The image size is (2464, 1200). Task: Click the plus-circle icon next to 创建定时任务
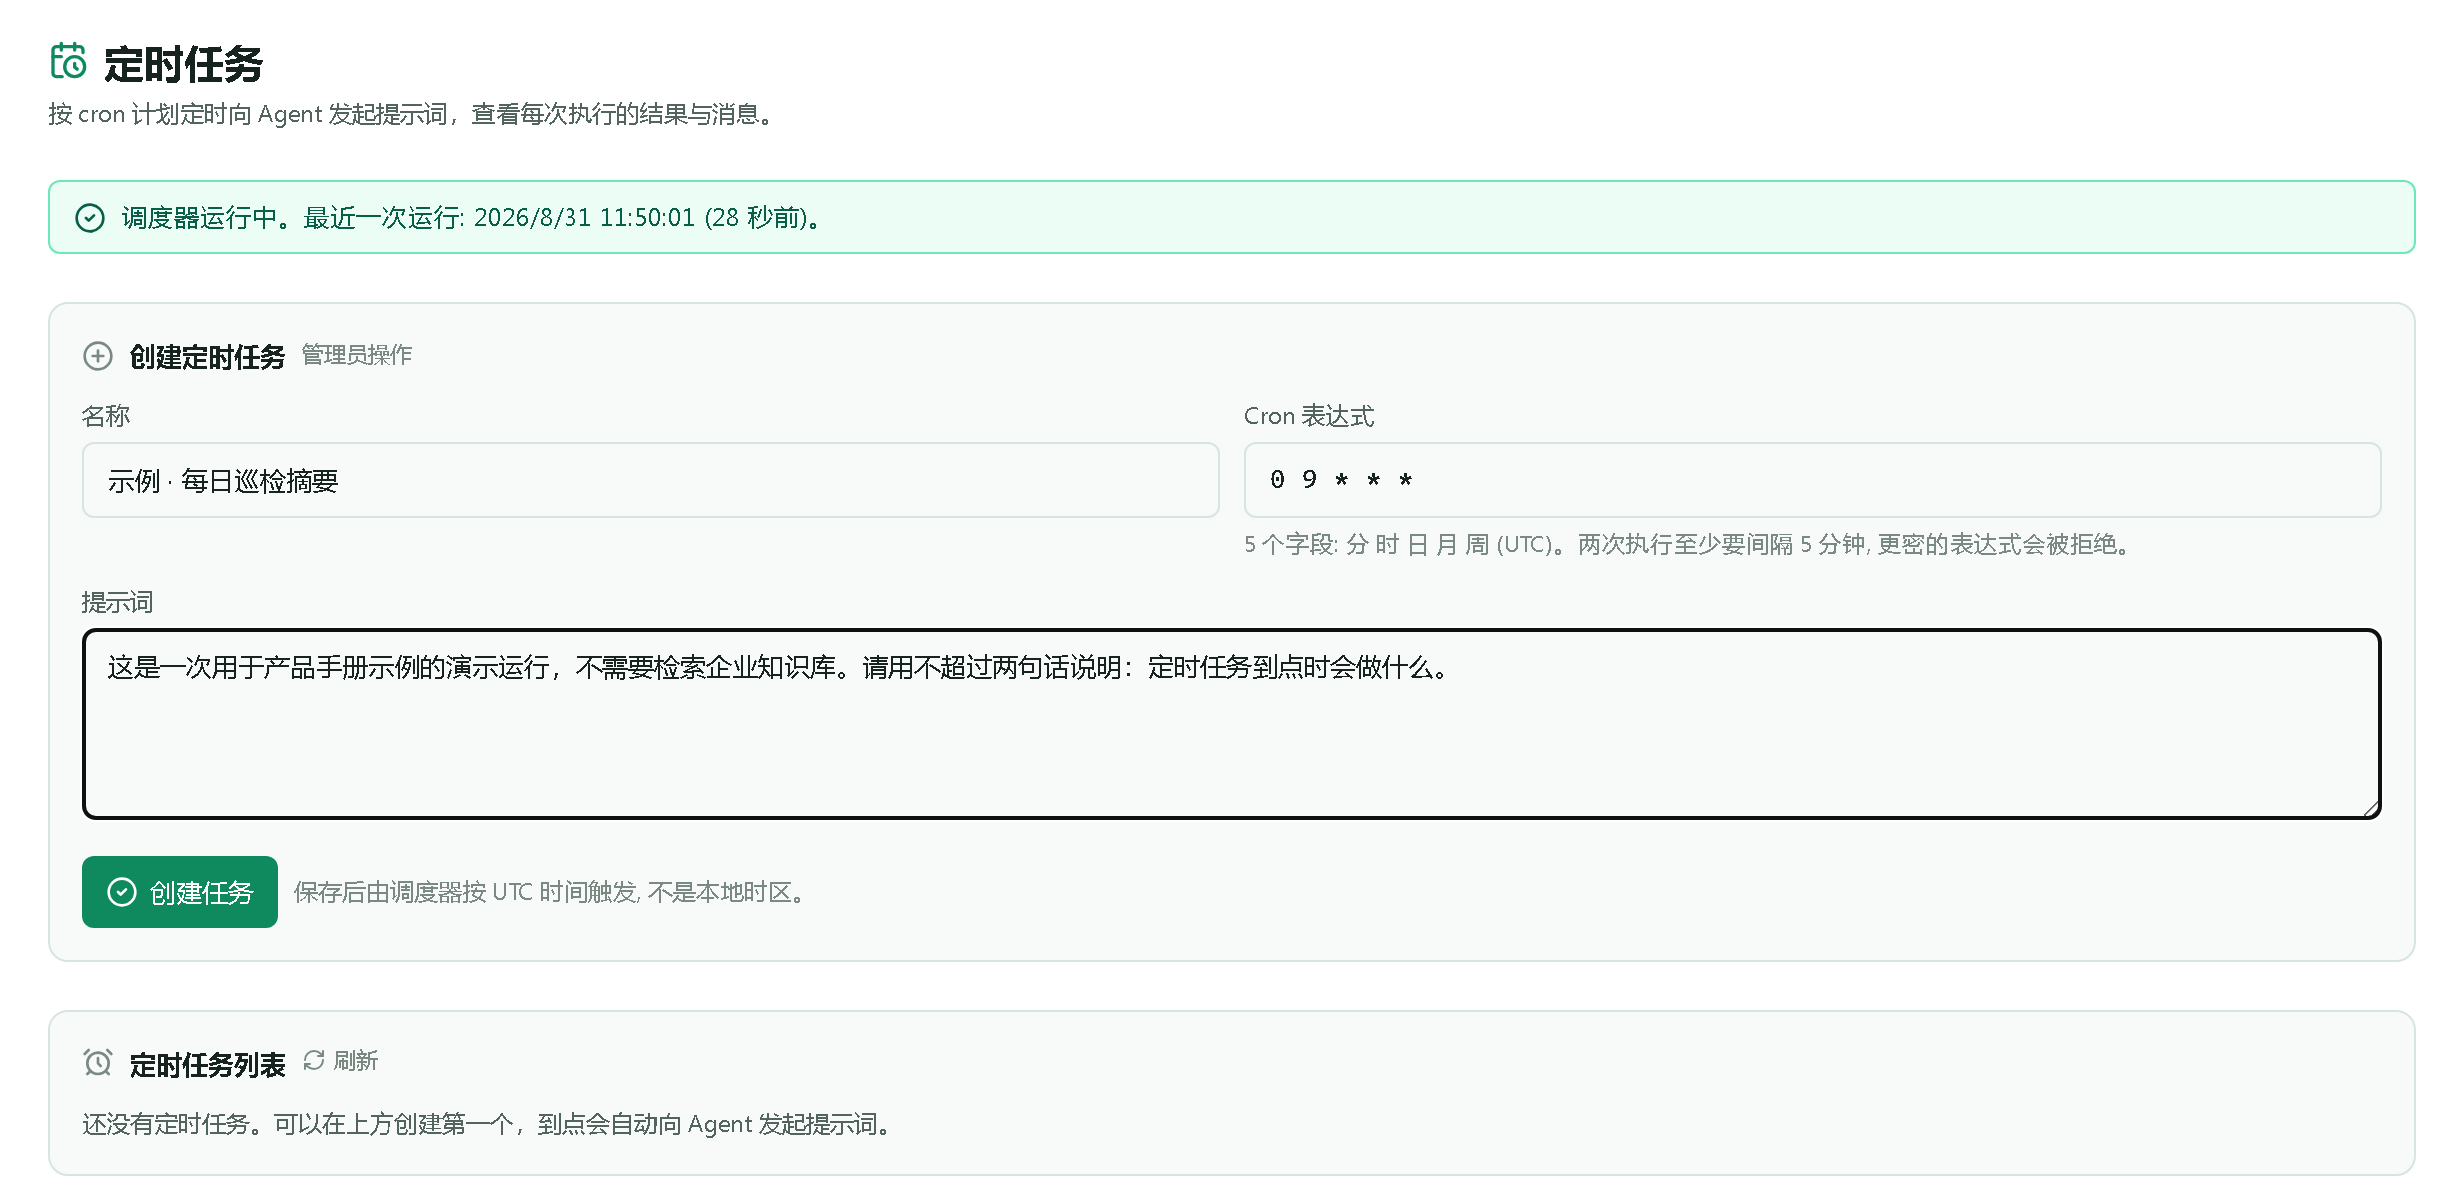[x=98, y=356]
